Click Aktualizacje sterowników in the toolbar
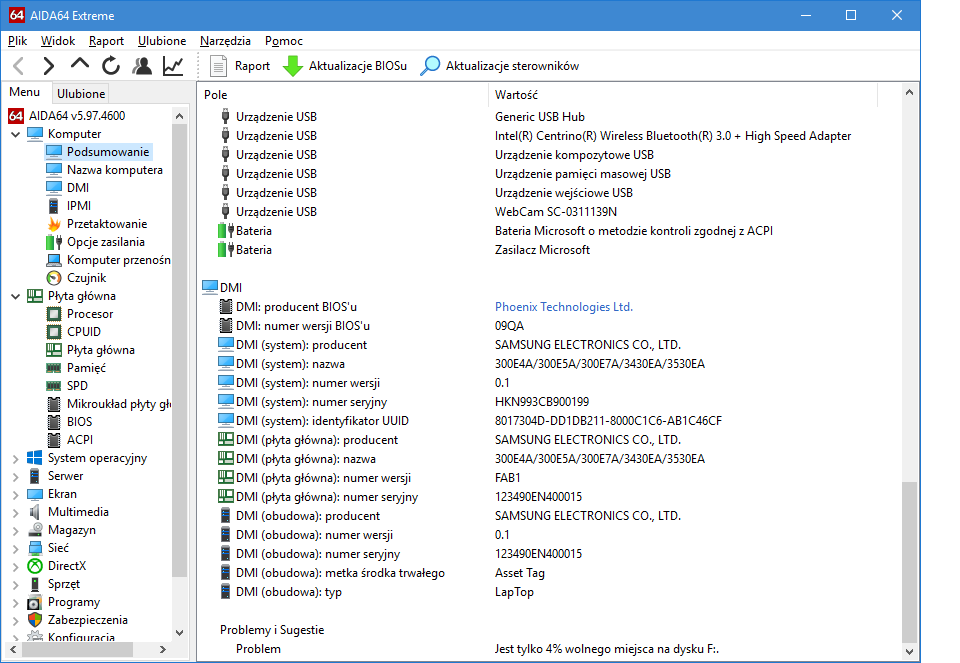The image size is (960, 663). (x=500, y=66)
